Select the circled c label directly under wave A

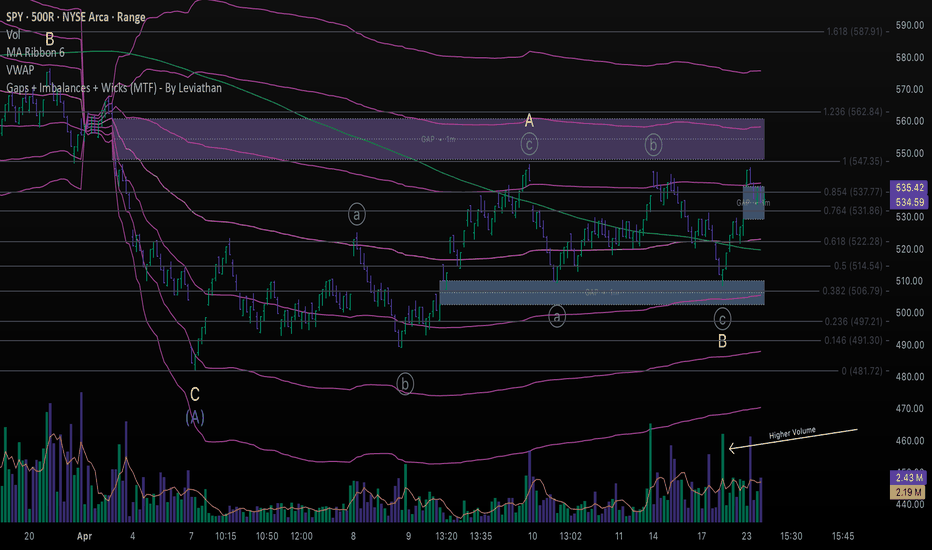click(x=529, y=144)
